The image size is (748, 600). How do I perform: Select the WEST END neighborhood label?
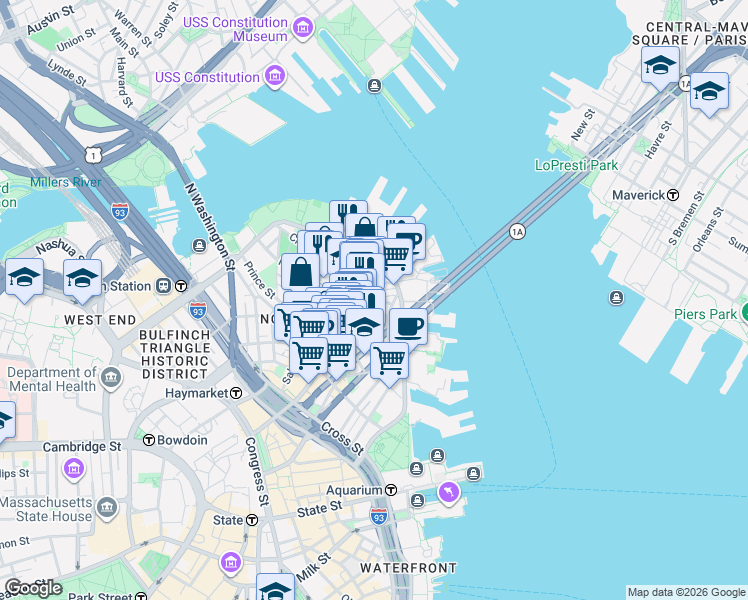(x=100, y=320)
